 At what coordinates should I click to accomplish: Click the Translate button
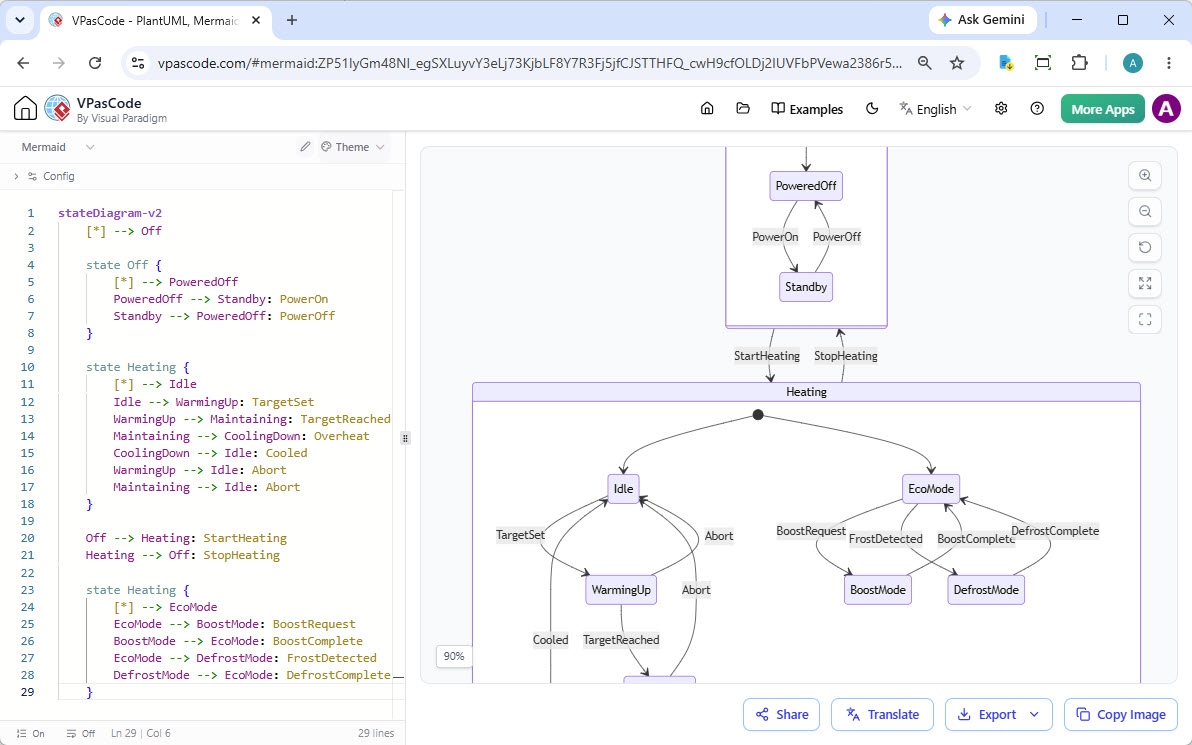882,715
